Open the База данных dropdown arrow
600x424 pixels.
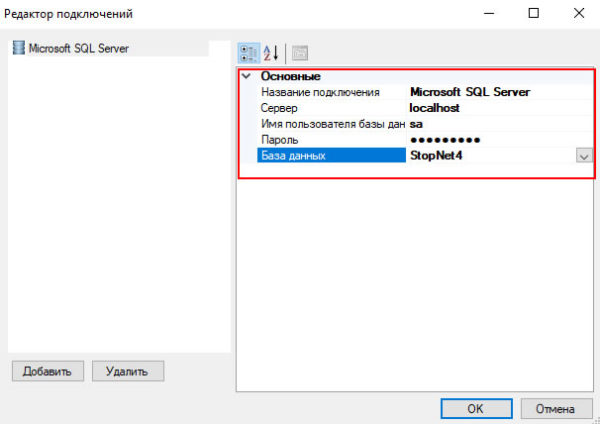click(x=584, y=156)
